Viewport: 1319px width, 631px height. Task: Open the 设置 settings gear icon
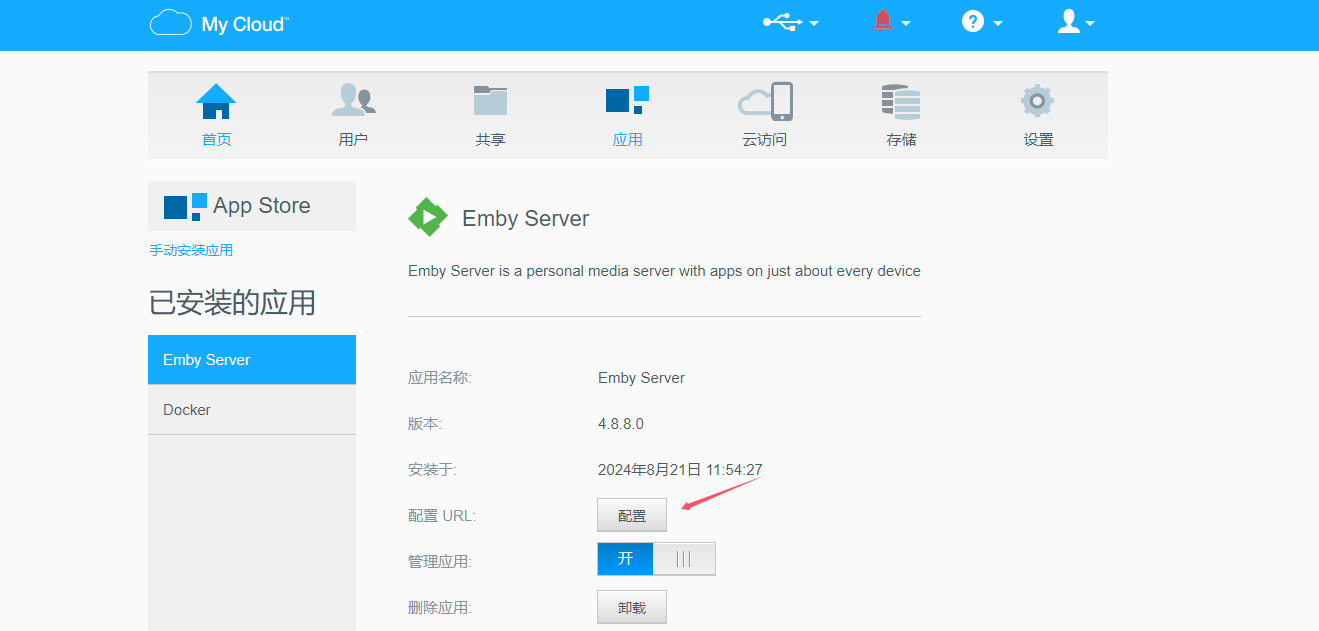[1038, 101]
